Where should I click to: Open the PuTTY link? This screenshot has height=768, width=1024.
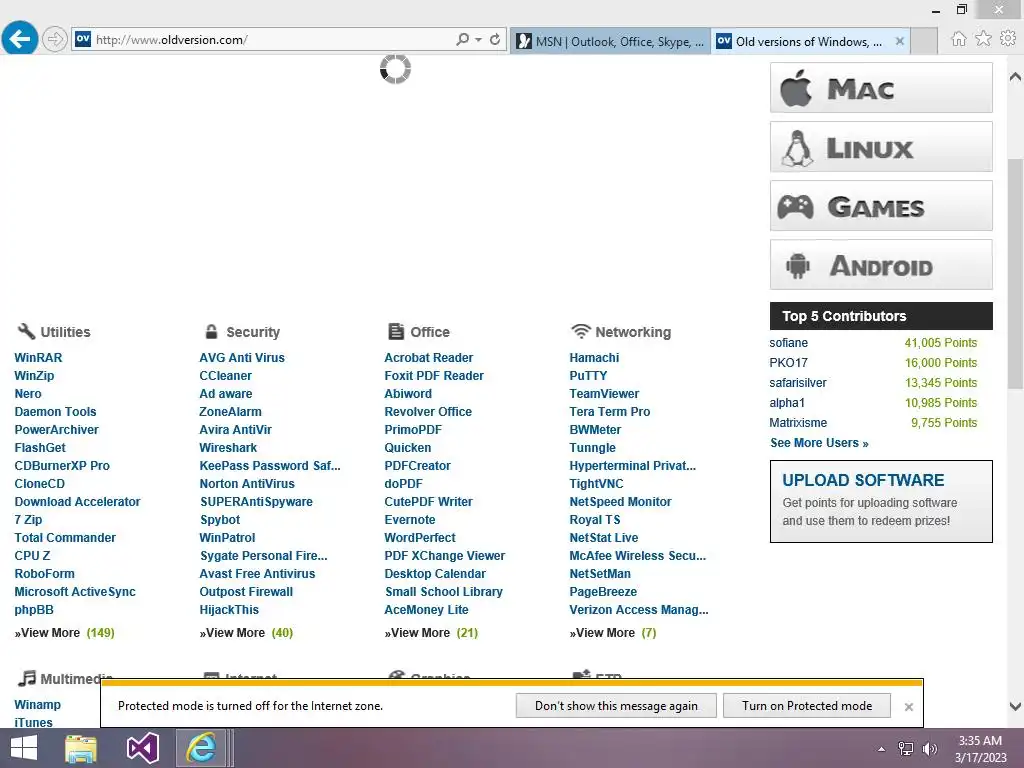[x=588, y=376]
